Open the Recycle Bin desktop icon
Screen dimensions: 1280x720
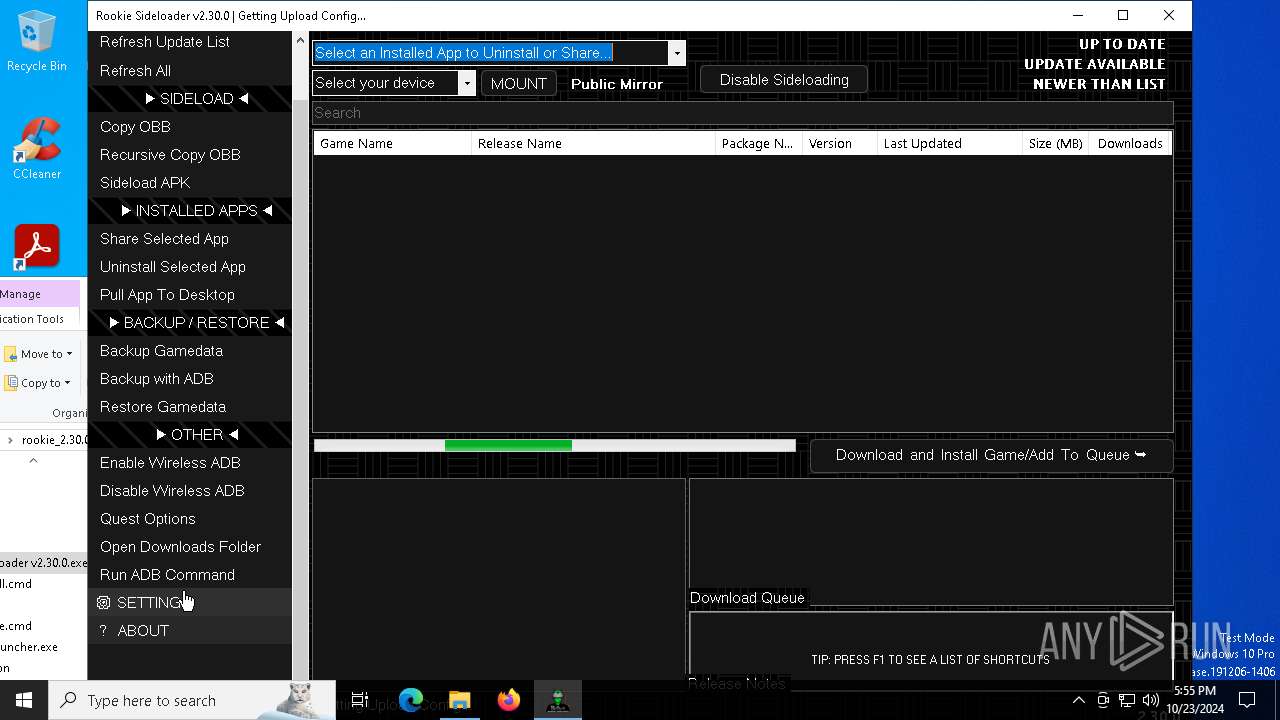click(x=37, y=42)
